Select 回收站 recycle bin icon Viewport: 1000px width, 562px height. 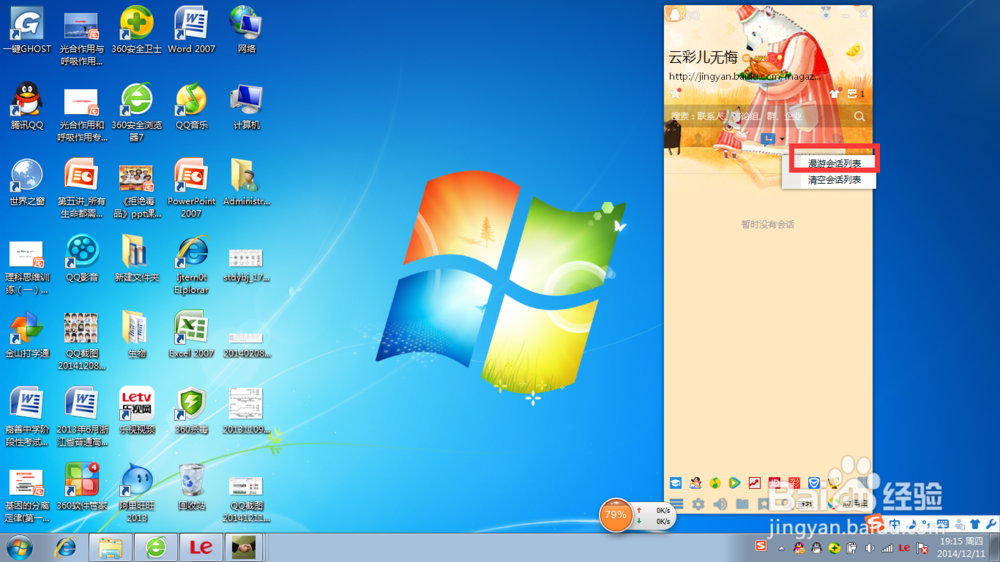[191, 487]
